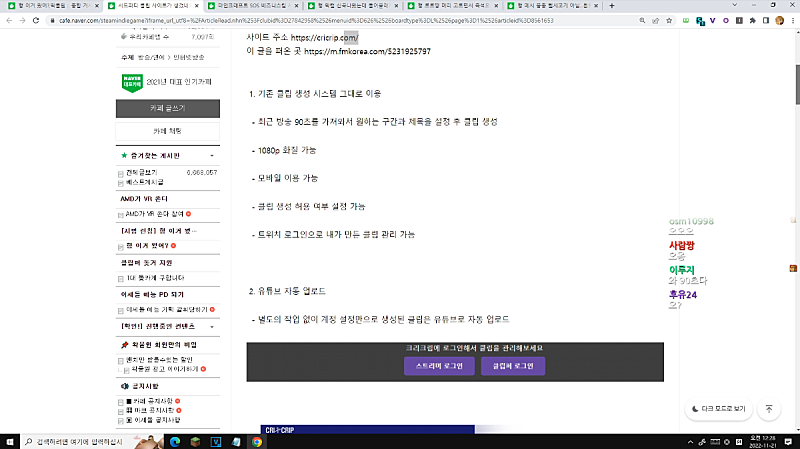Click the 스트리머 로그인 button
The width and height of the screenshot is (800, 449).
pyautogui.click(x=439, y=366)
